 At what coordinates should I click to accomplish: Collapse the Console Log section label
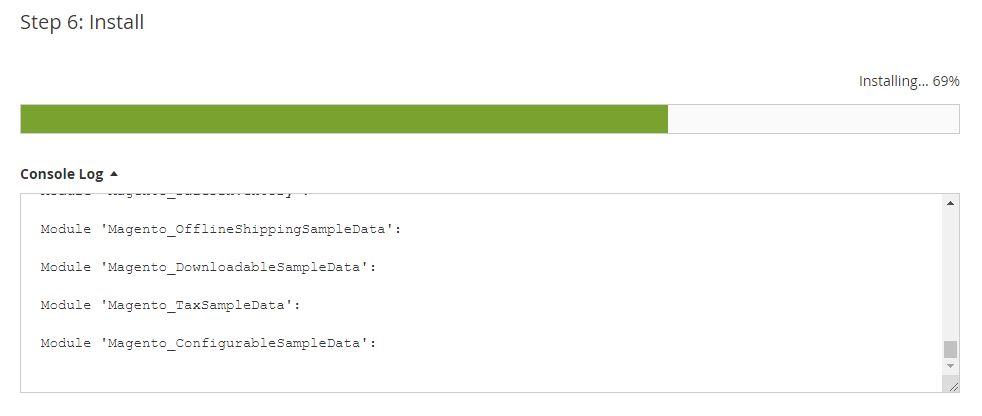[x=61, y=174]
